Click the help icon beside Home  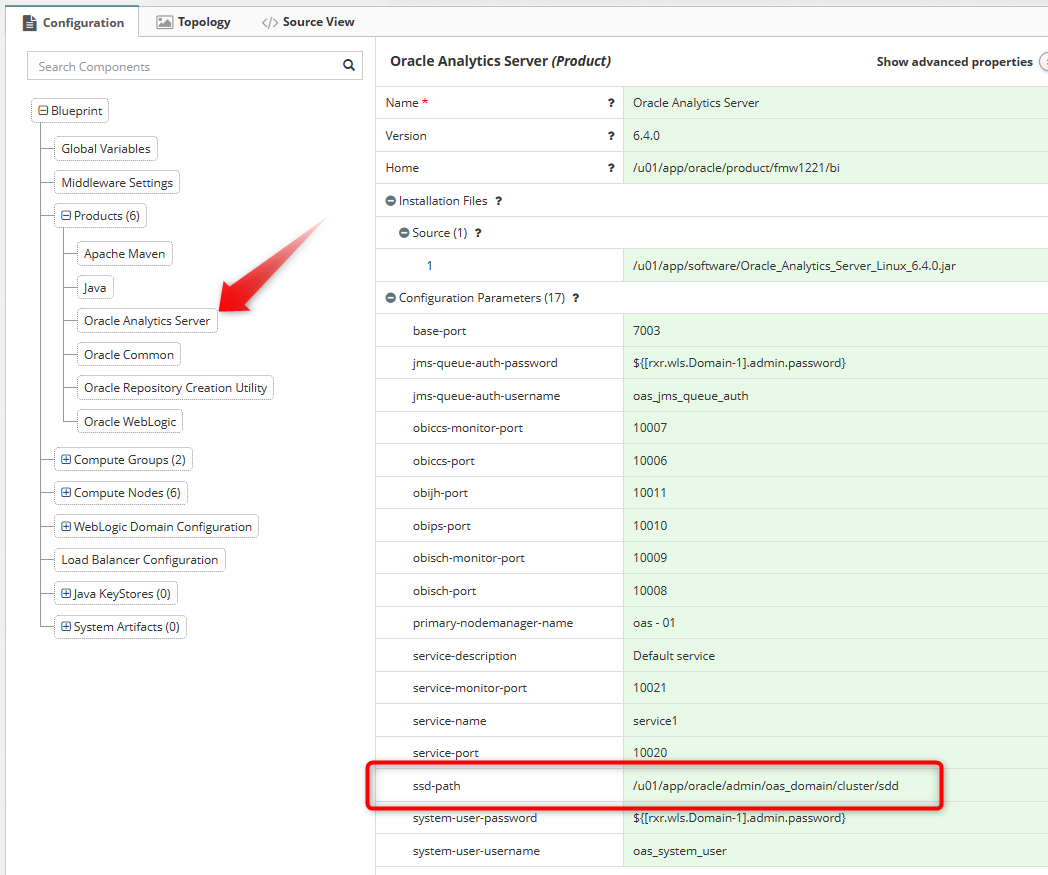(611, 168)
